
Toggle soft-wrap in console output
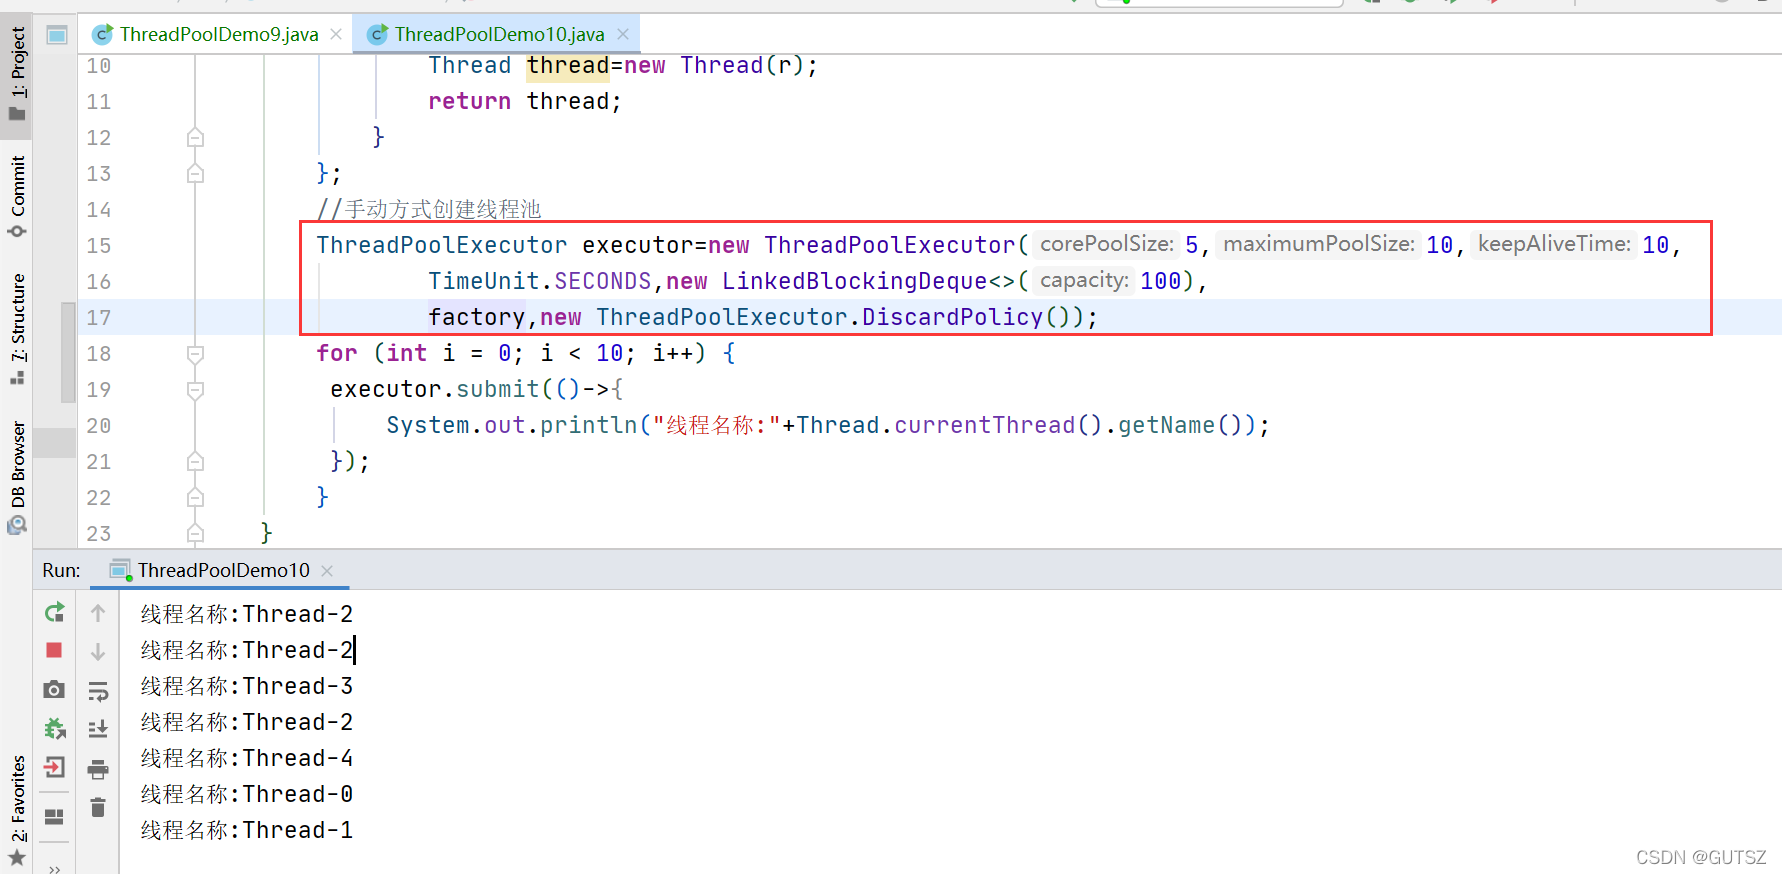click(98, 691)
